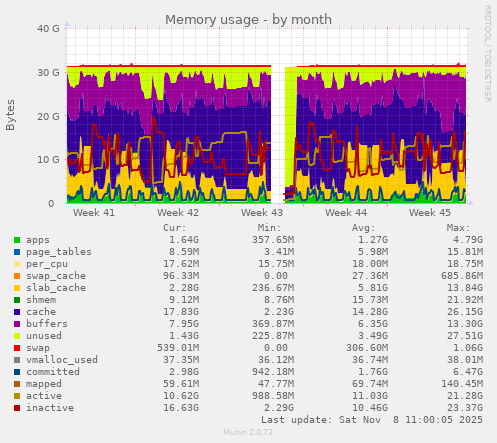Click the 'Cur:' column header
This screenshot has width=497, height=443.
point(175,228)
